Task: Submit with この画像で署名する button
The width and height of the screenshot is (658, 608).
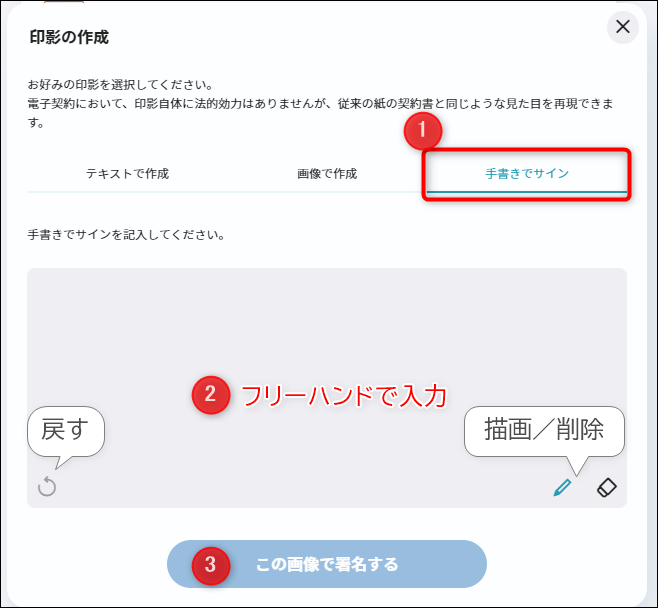Action: [327, 564]
